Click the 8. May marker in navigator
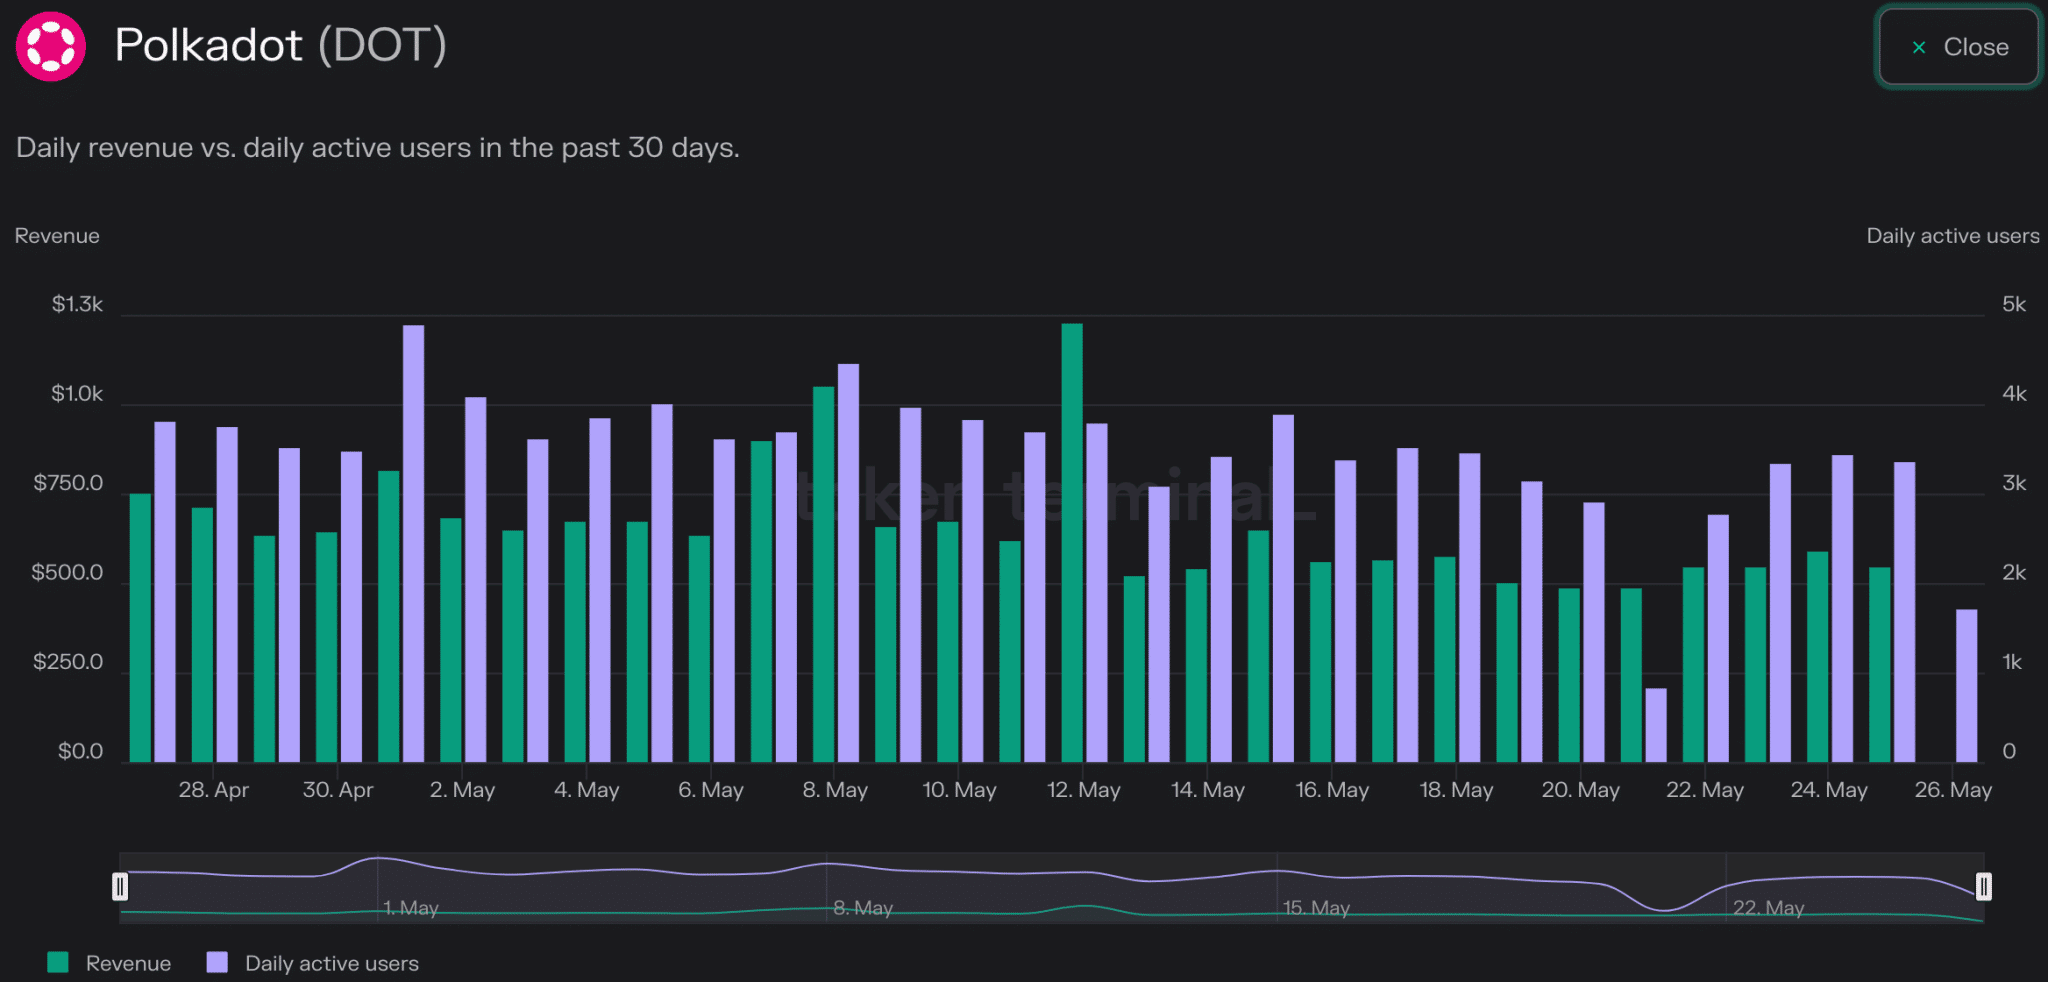2048x982 pixels. coord(862,908)
